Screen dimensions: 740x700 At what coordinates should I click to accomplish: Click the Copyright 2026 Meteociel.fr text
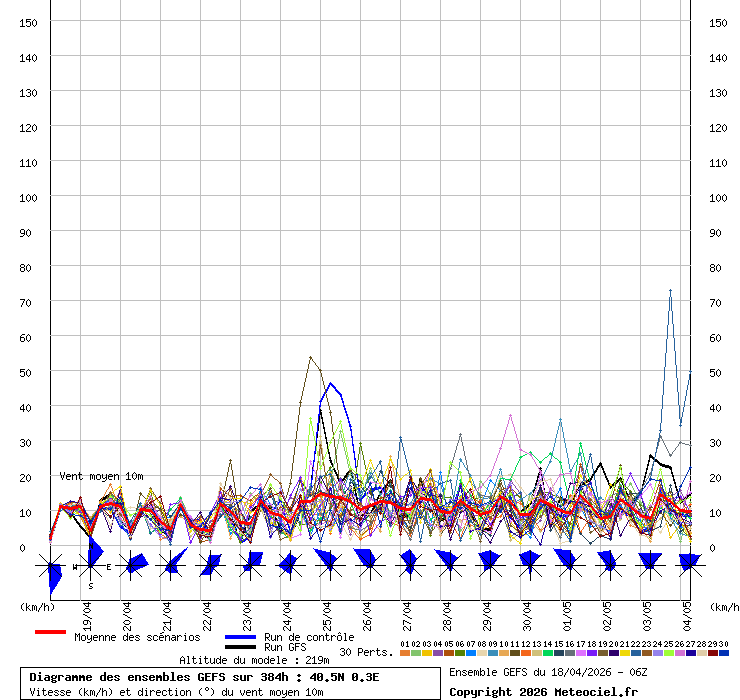point(543,692)
